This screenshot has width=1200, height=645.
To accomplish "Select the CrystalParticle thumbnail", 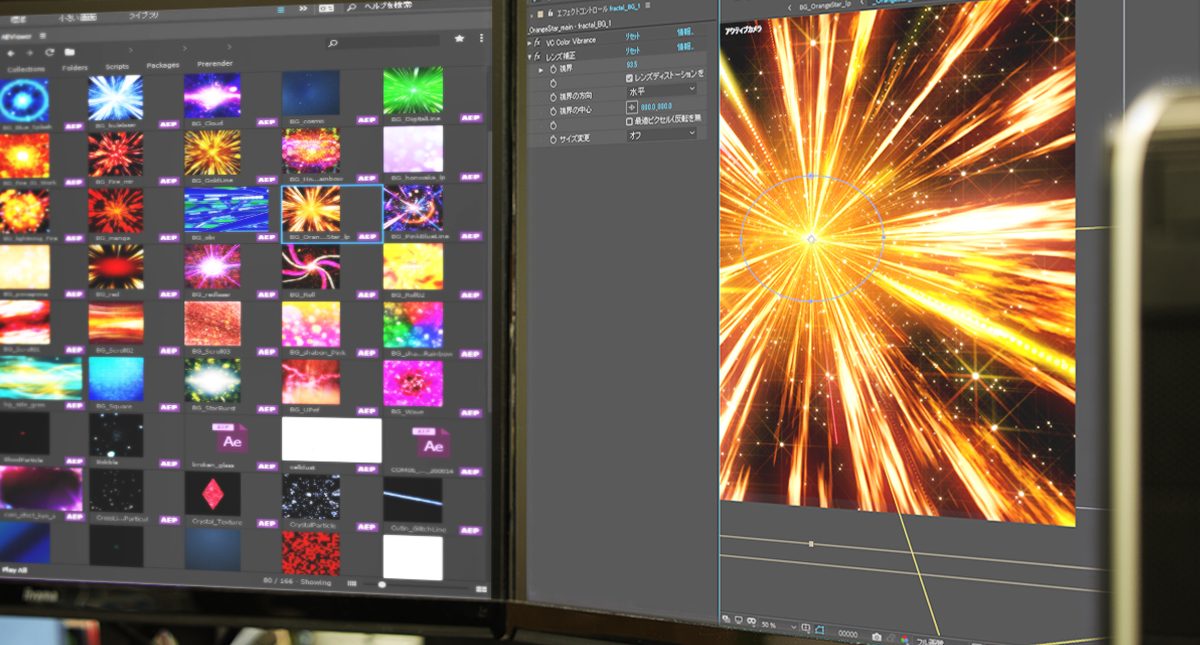I will pyautogui.click(x=311, y=497).
